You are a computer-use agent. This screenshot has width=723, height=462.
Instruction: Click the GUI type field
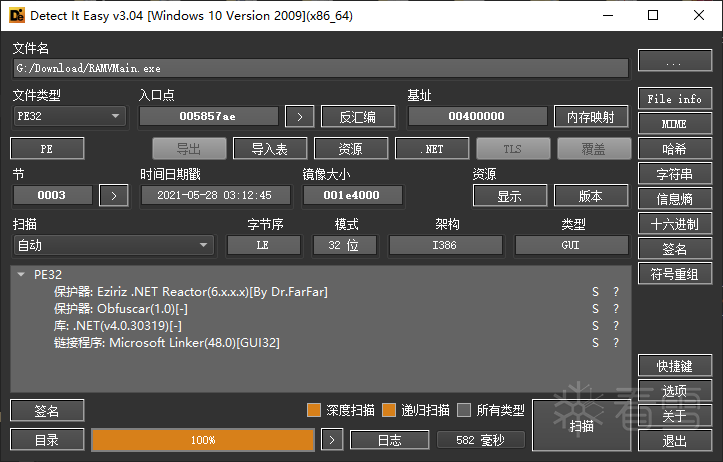click(x=571, y=245)
